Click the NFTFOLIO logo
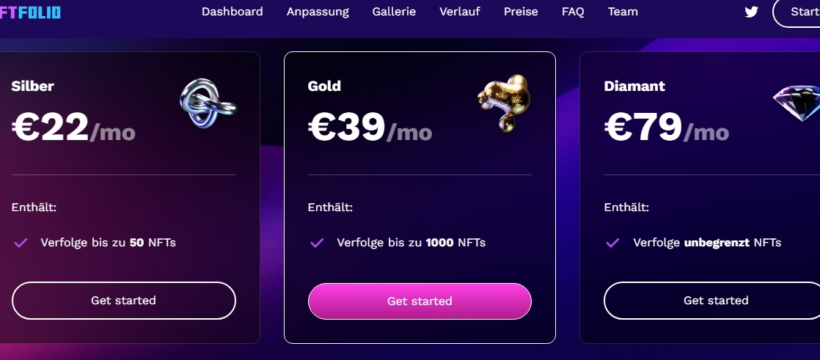820x360 pixels. point(30,12)
